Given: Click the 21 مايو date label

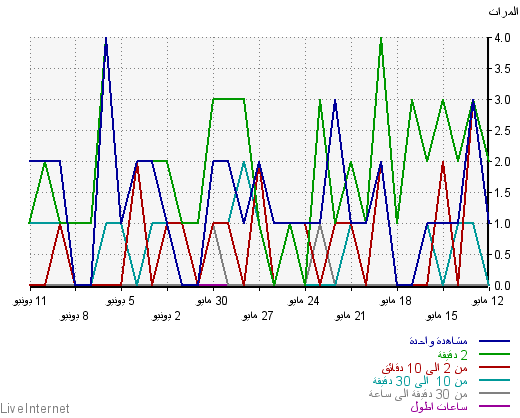Looking at the screenshot, I should coord(350,316).
